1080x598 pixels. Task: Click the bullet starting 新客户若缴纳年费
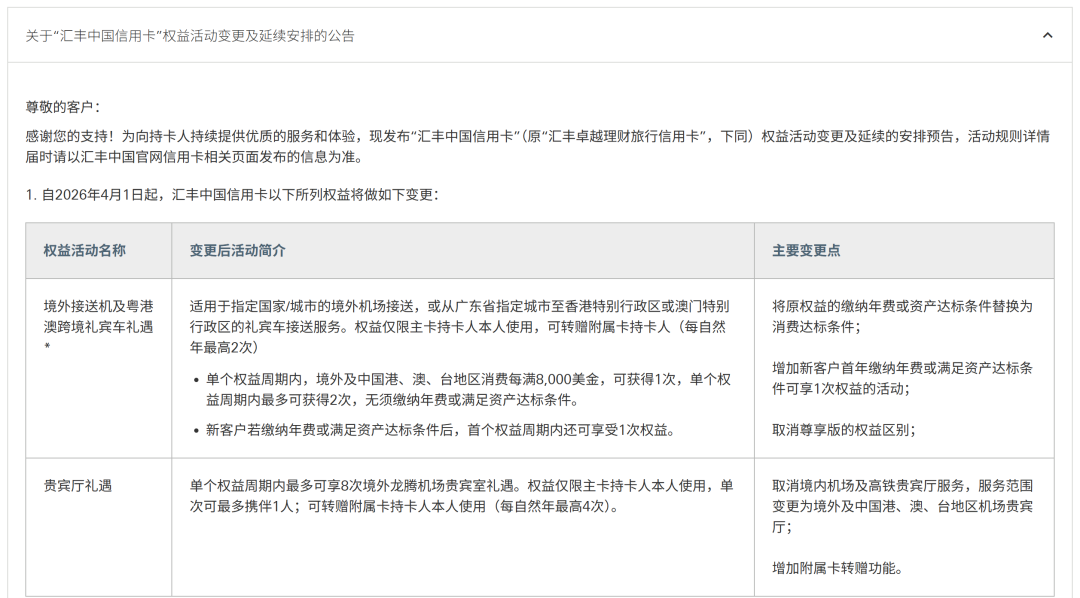tap(441, 431)
